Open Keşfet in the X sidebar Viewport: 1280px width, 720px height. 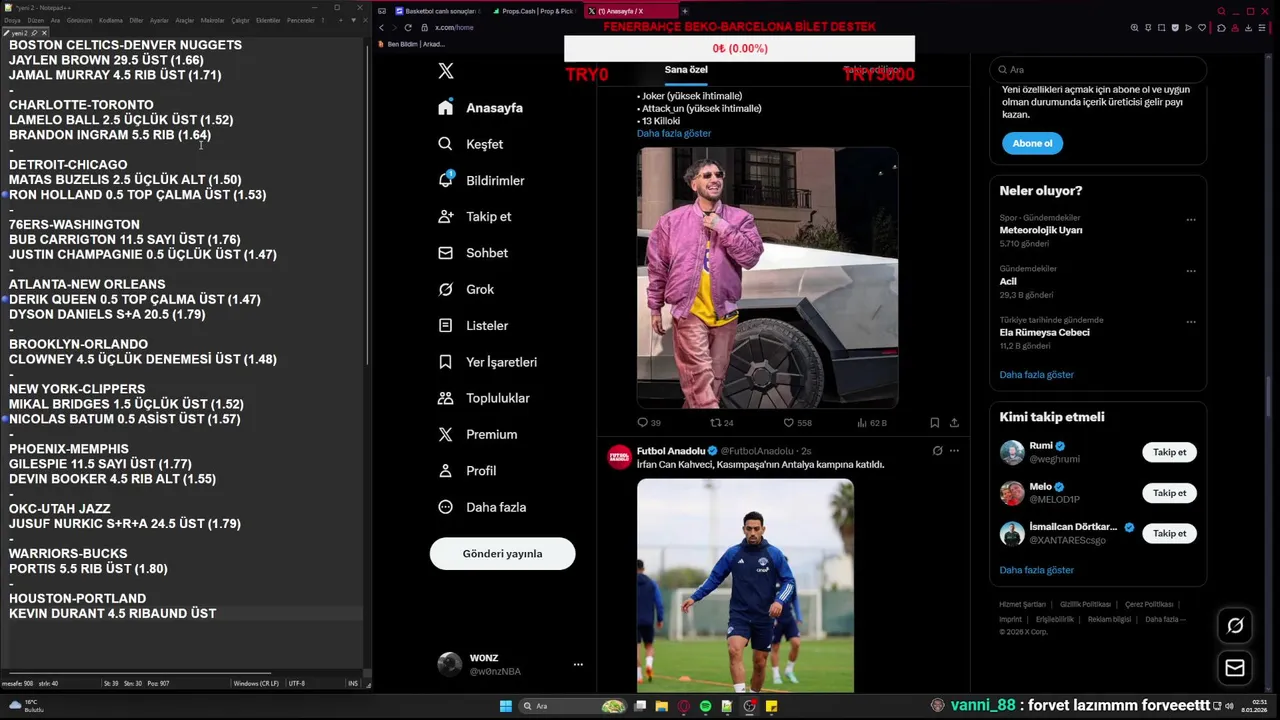click(471, 144)
